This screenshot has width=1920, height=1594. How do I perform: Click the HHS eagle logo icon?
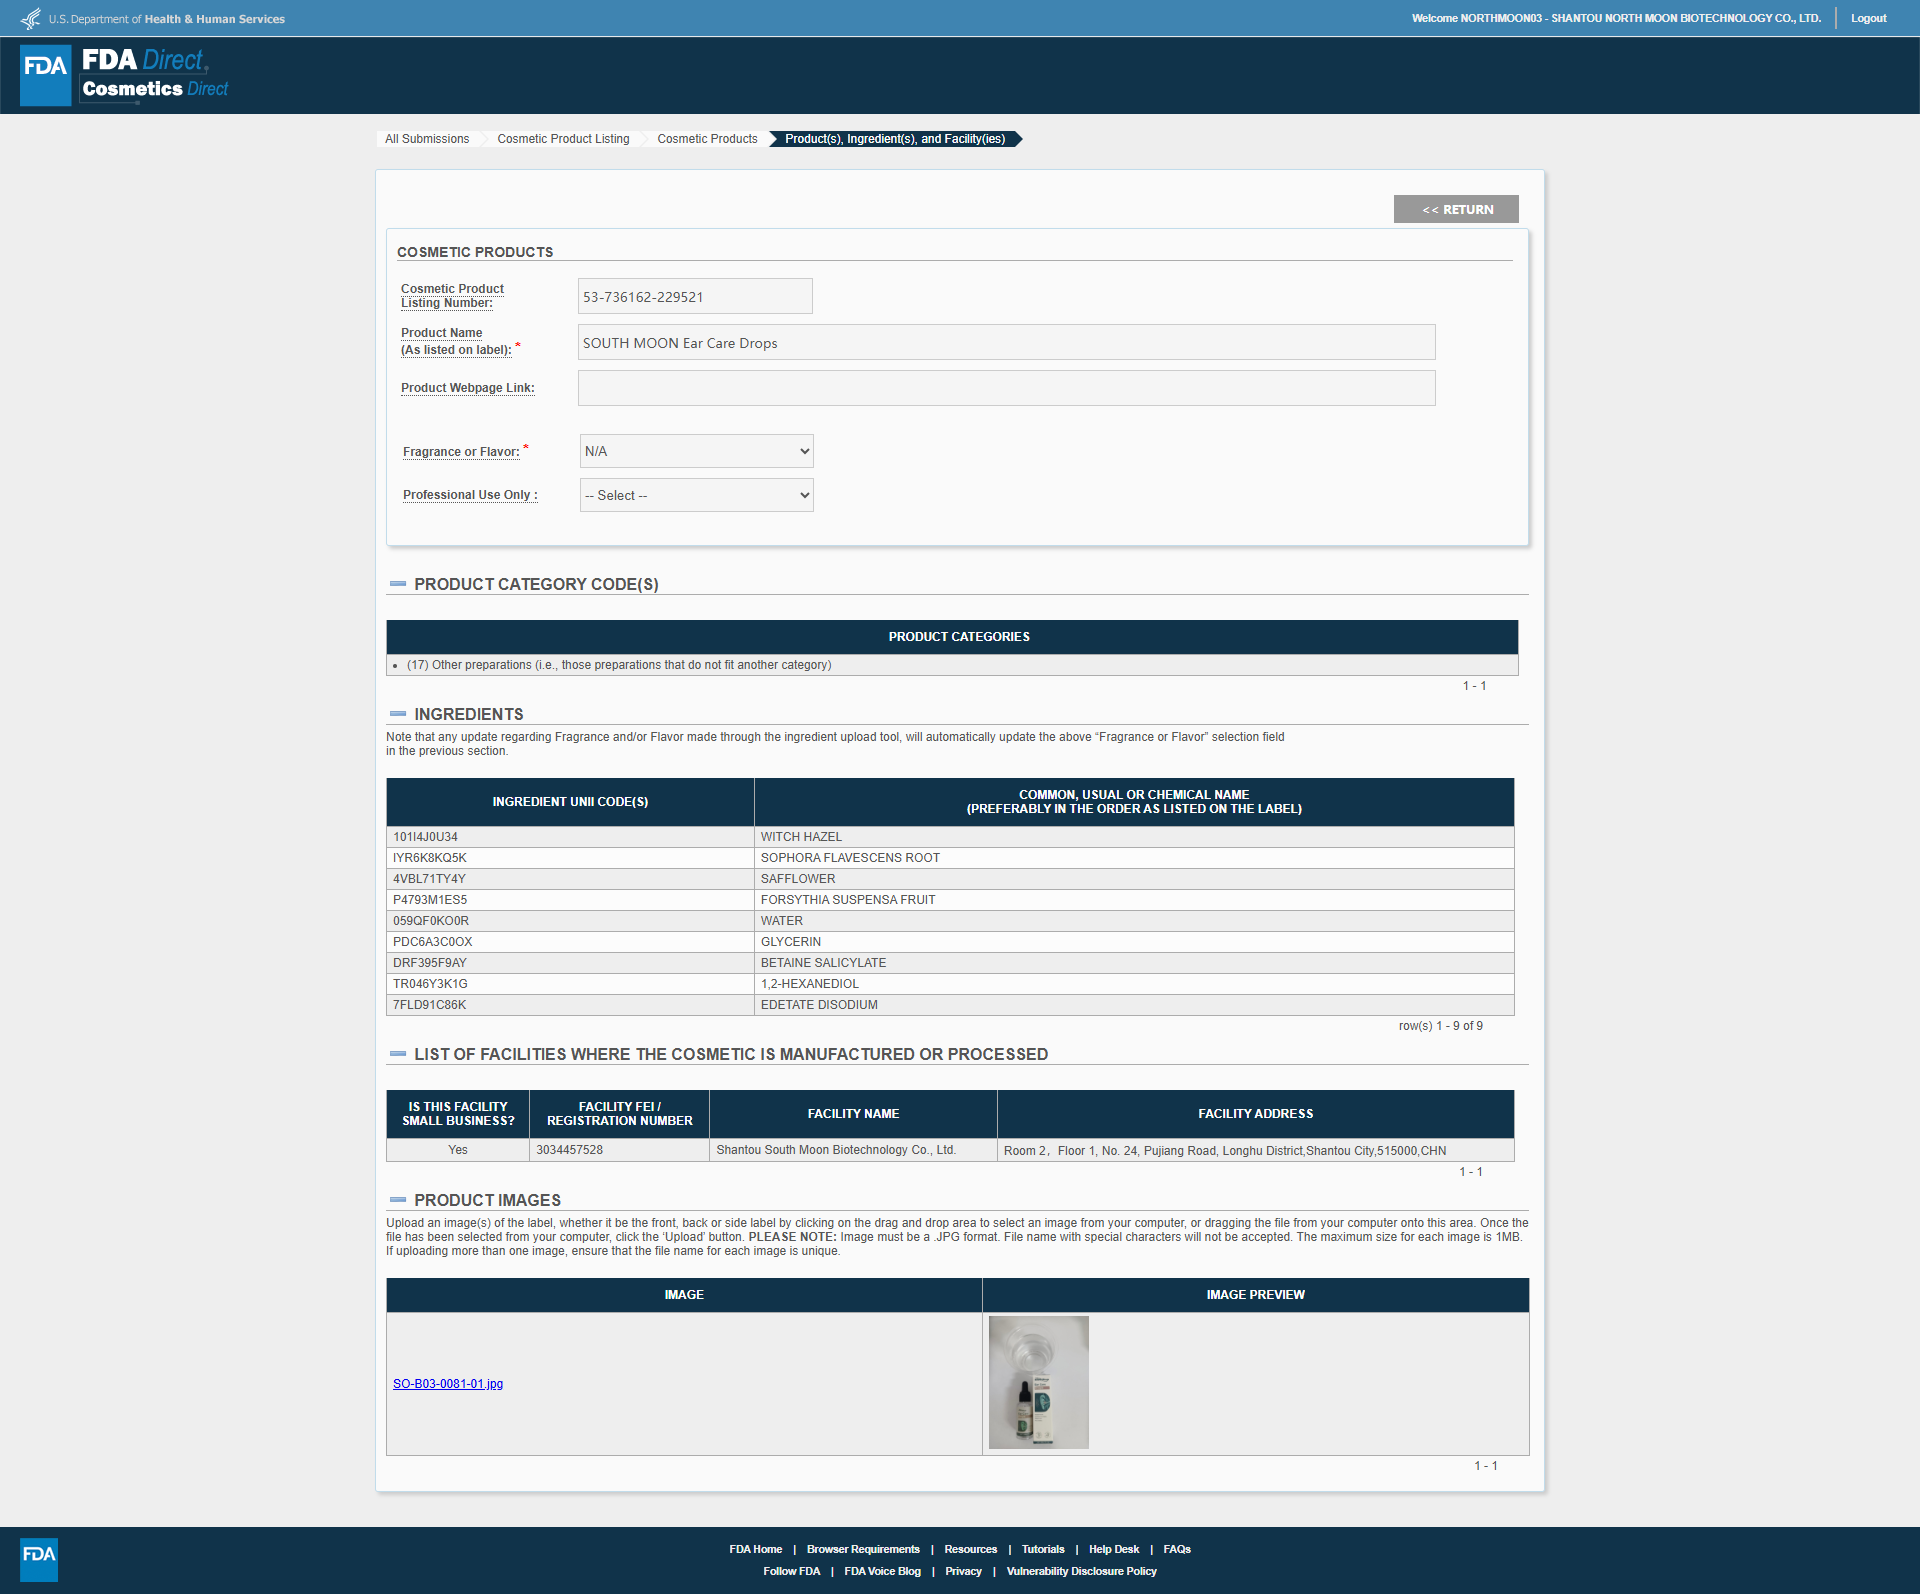point(31,18)
